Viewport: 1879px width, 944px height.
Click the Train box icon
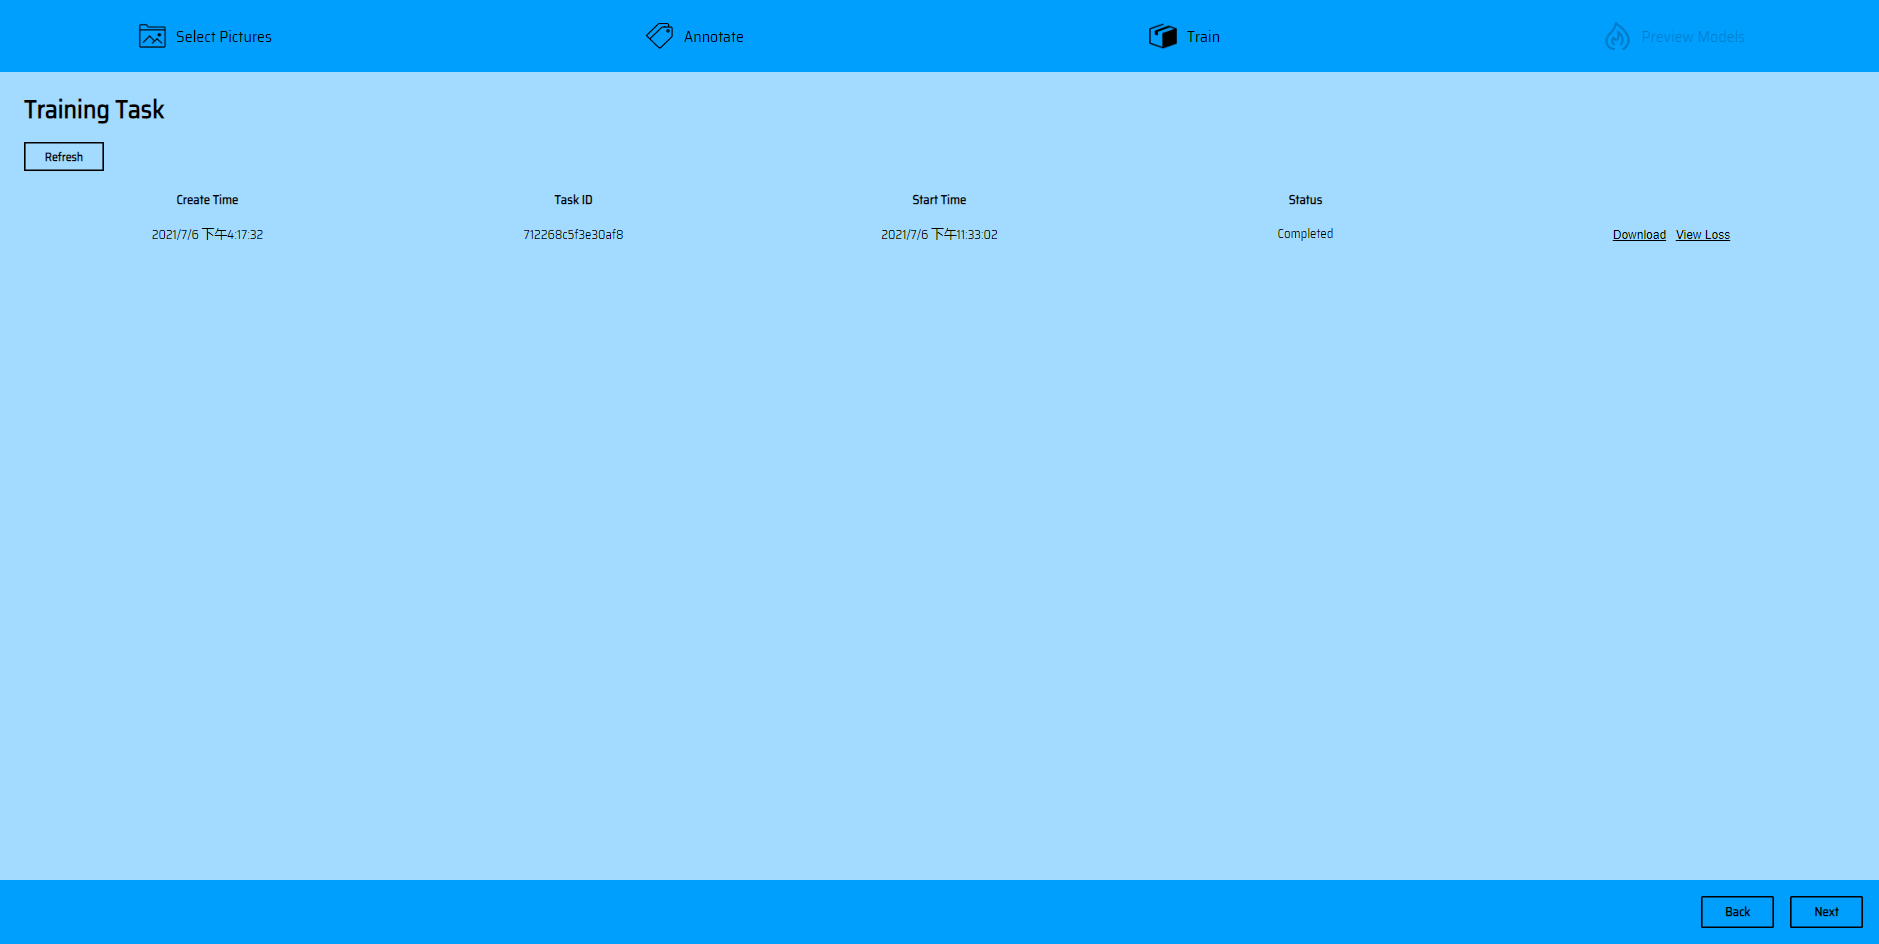pyautogui.click(x=1162, y=36)
